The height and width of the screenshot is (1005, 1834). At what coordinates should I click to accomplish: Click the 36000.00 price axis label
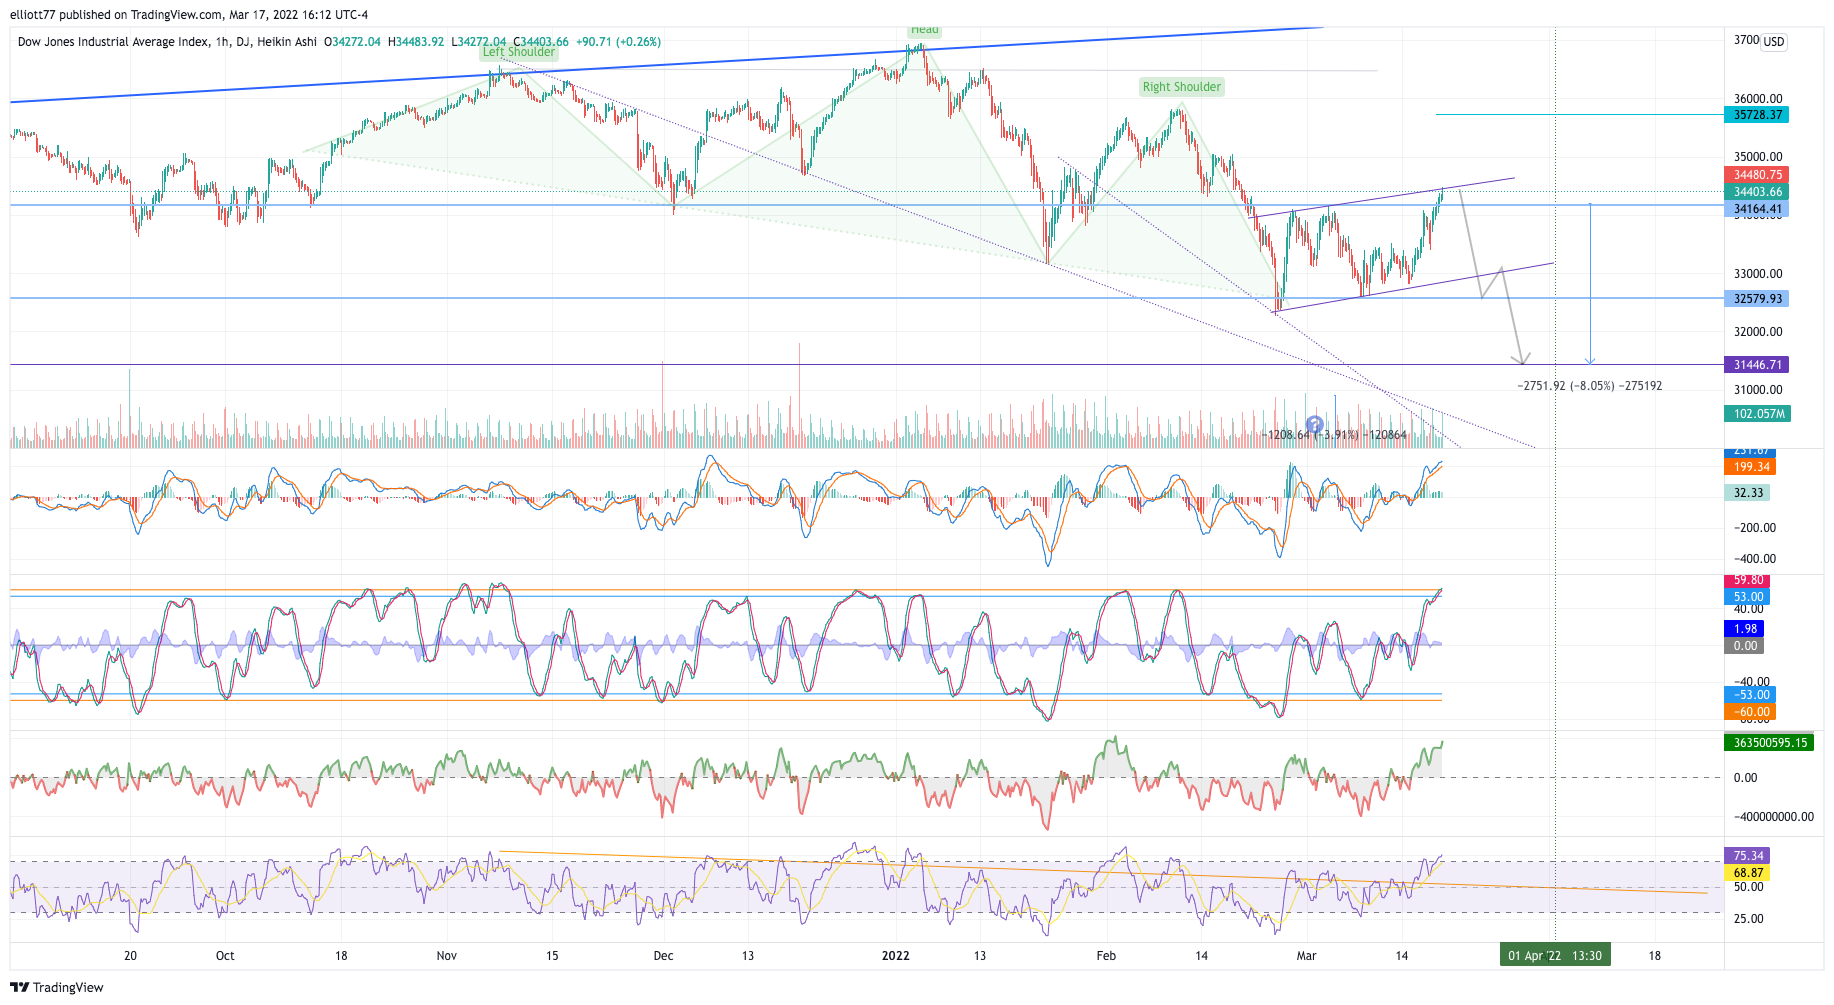[1758, 99]
